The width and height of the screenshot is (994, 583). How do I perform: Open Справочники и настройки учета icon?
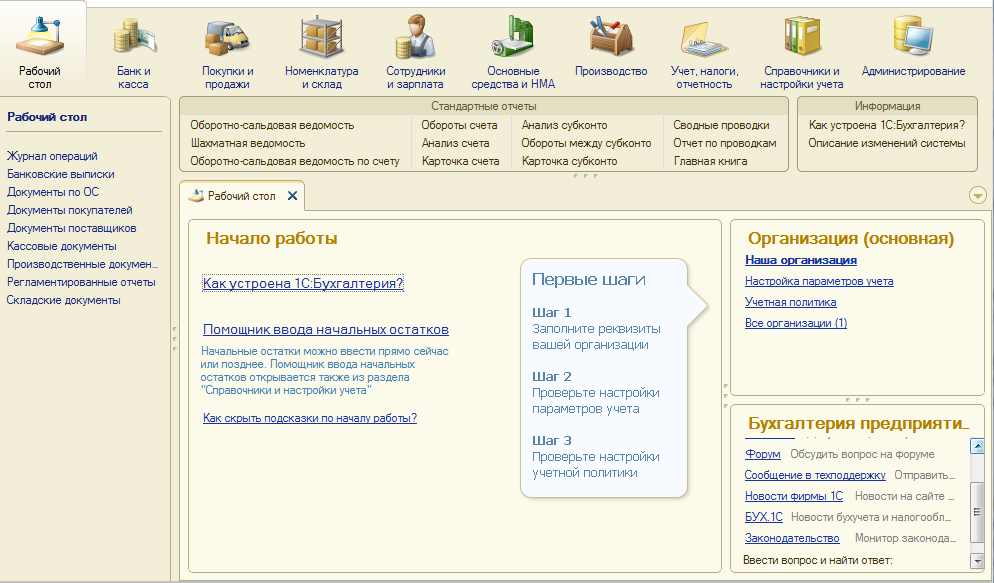click(x=801, y=37)
